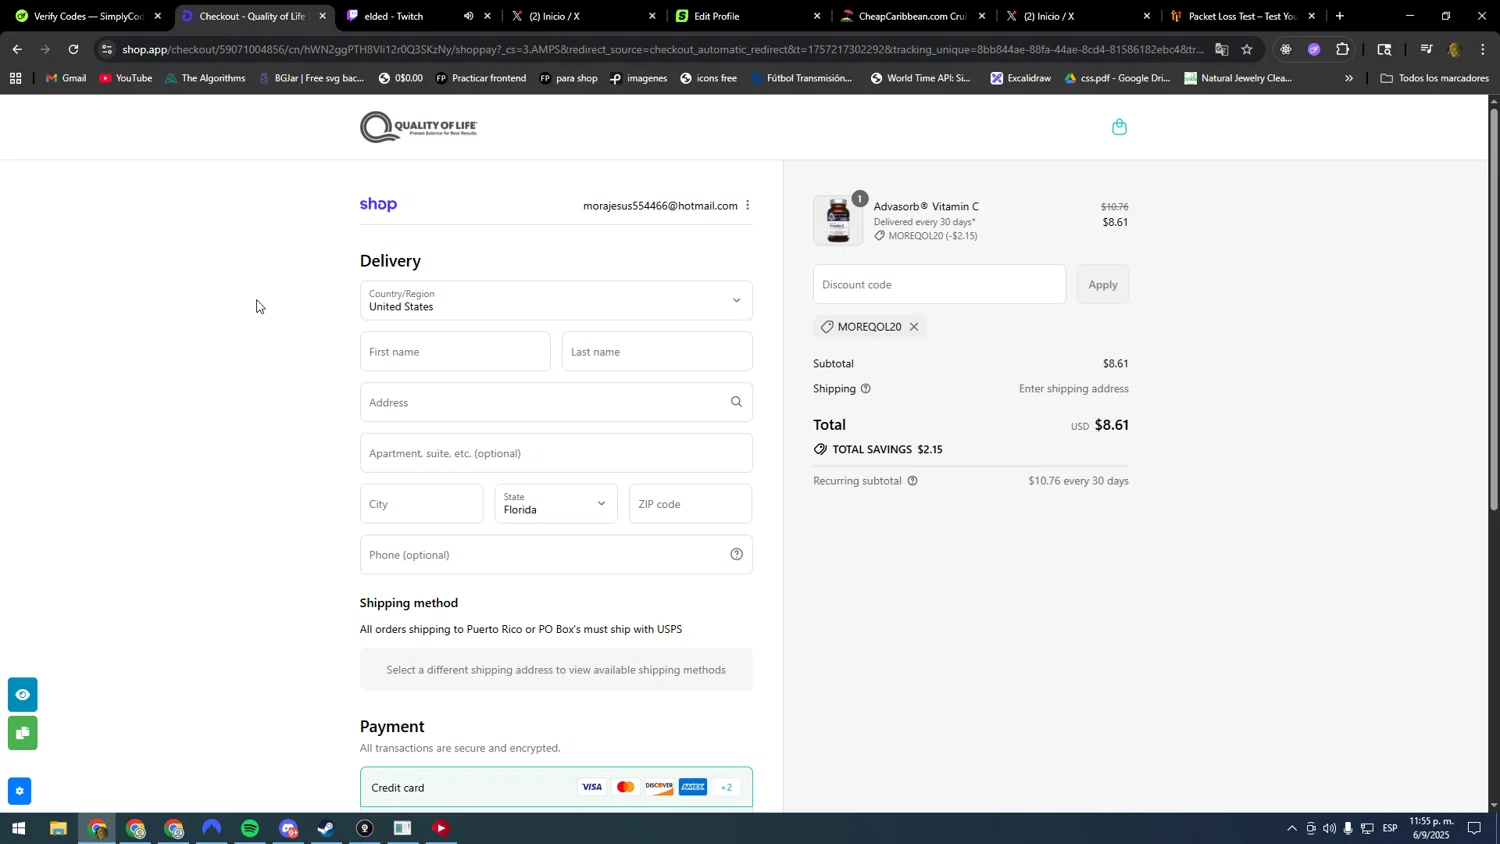Expand the hidden bookmarks overflow chevron
This screenshot has height=844, width=1500.
tap(1349, 78)
